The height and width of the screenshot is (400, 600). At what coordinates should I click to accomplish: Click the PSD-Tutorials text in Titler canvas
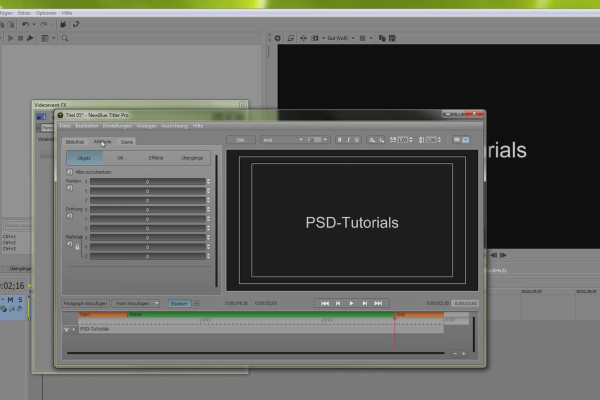coord(352,223)
